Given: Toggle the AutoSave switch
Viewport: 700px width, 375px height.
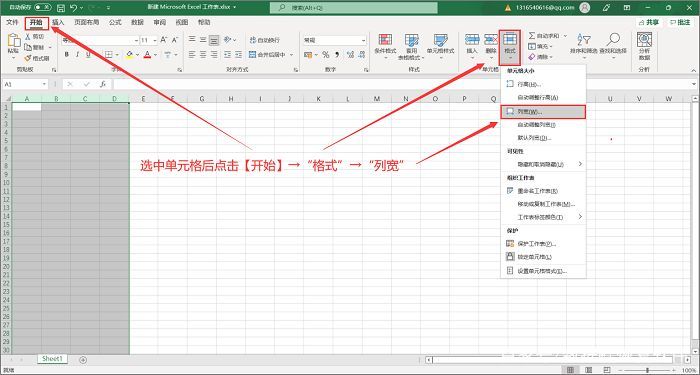Looking at the screenshot, I should [x=42, y=8].
